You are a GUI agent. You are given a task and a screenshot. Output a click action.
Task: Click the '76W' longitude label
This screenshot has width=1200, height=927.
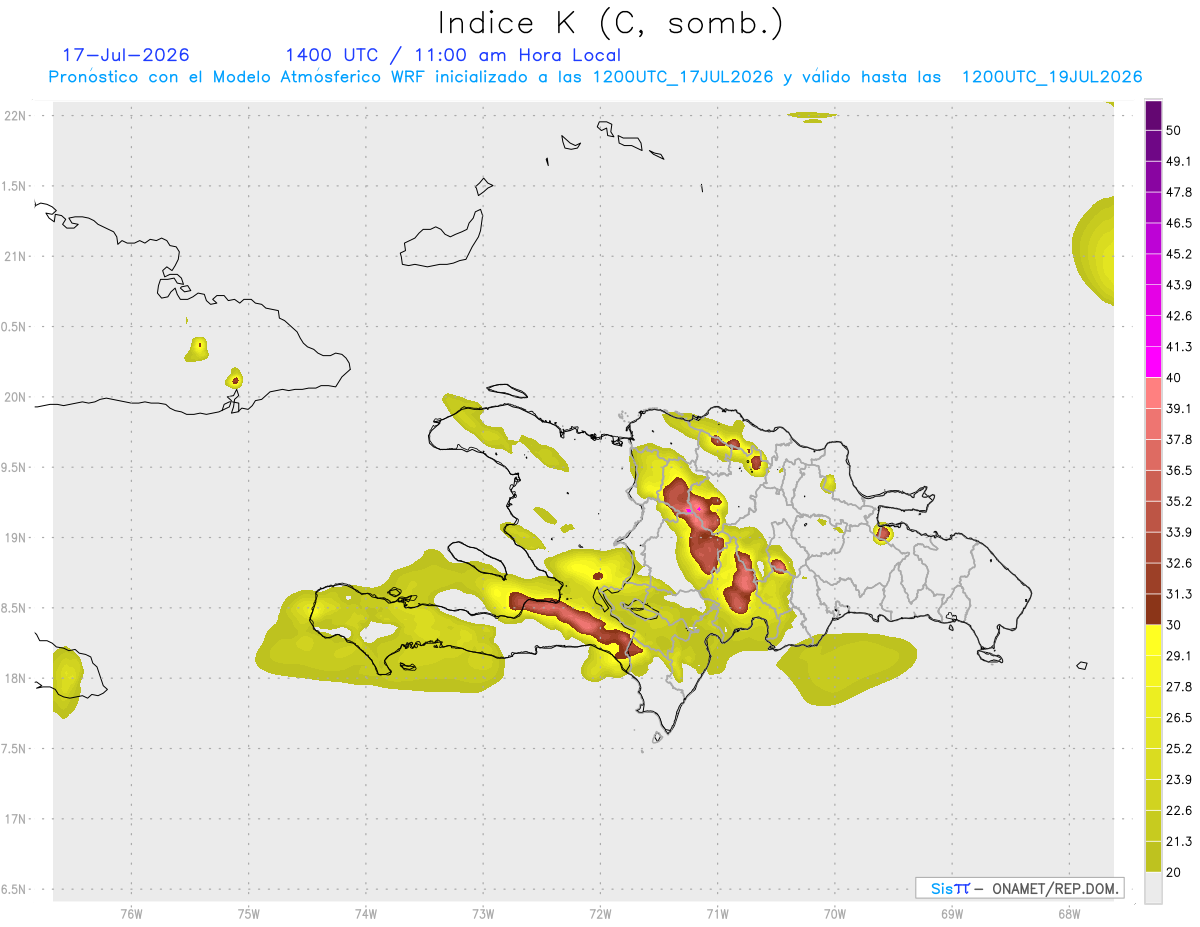click(131, 913)
